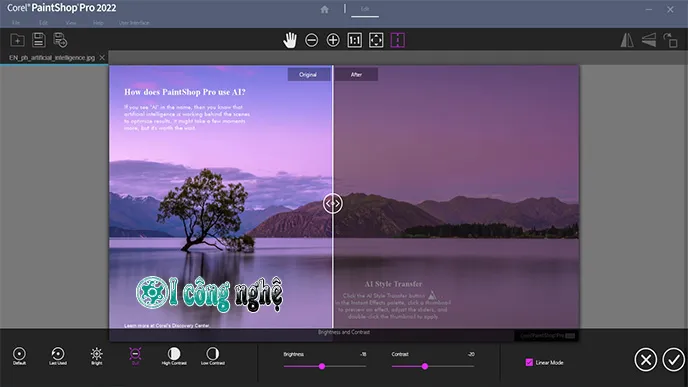Close the EN_ph_artificial_intelligence.jpg tab
The width and height of the screenshot is (688, 387).
102,57
